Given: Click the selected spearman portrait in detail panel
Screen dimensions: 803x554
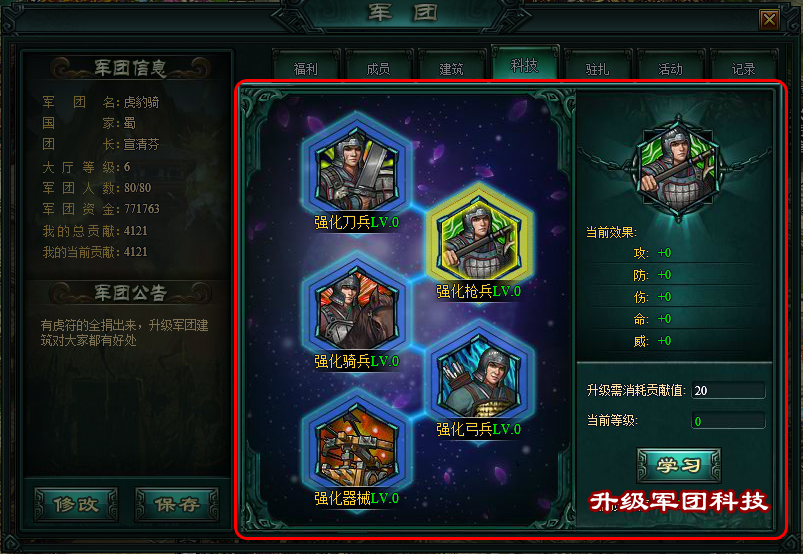Looking at the screenshot, I should pos(679,168).
